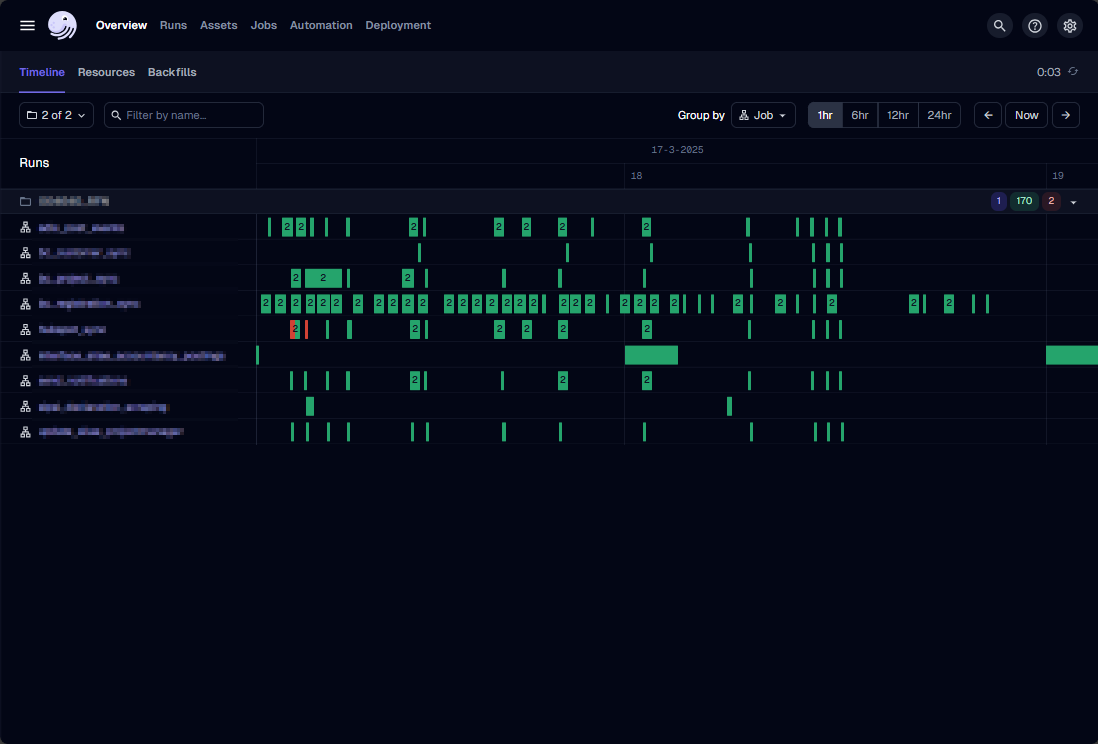Select the 1hr time range

point(825,115)
